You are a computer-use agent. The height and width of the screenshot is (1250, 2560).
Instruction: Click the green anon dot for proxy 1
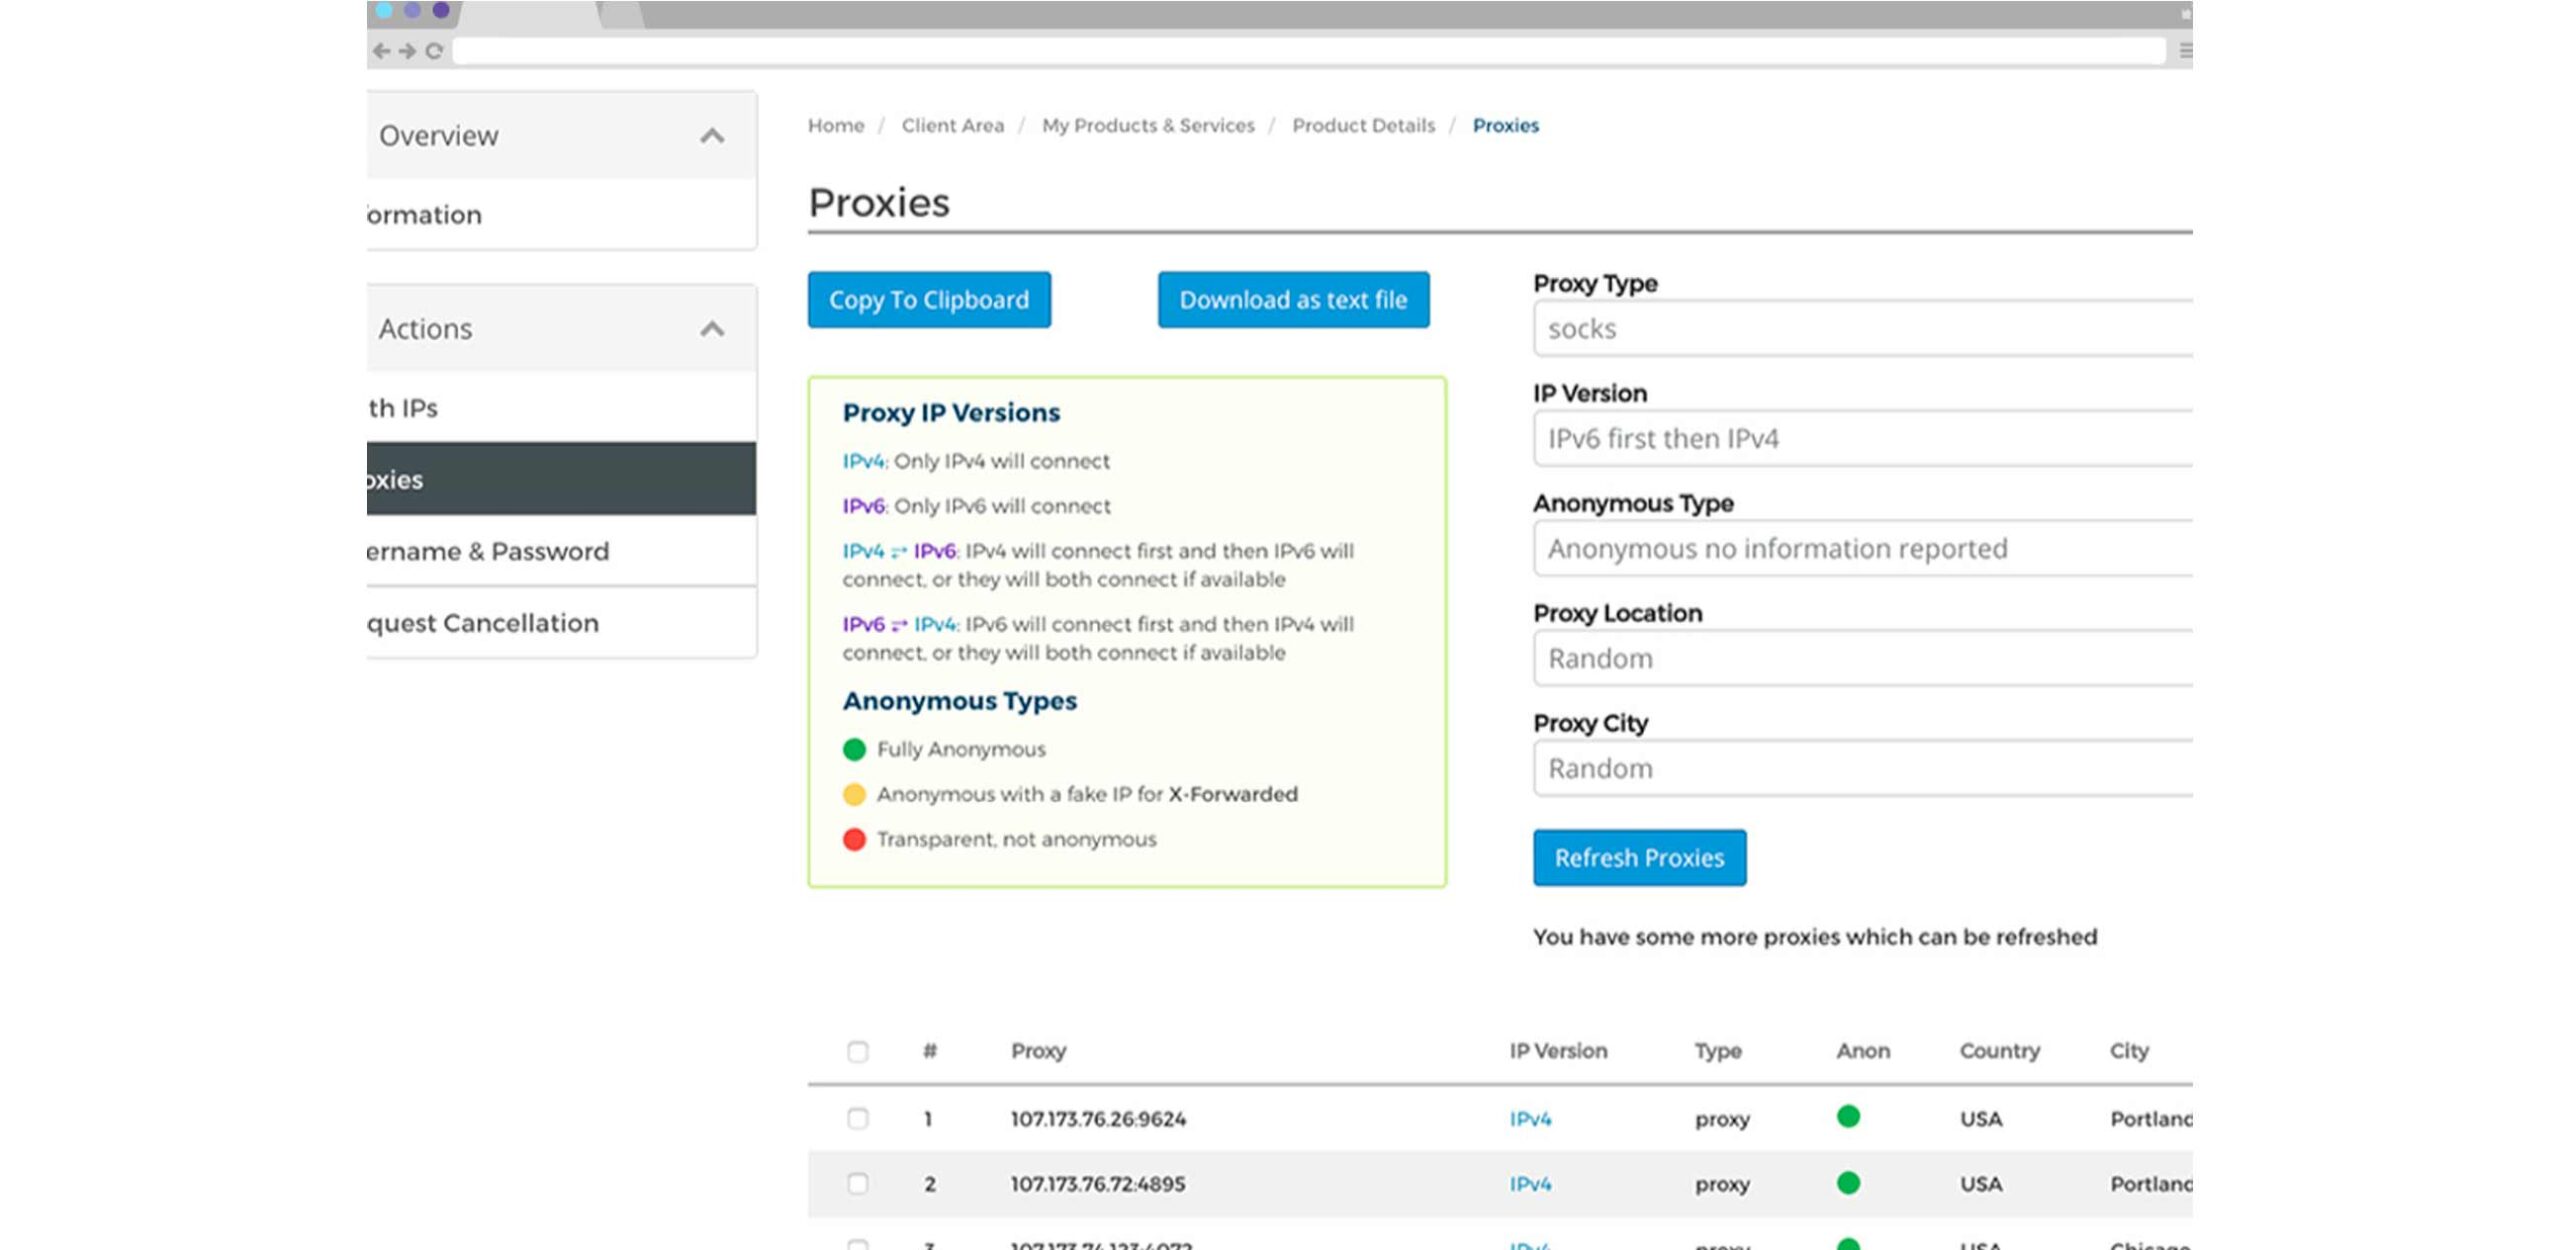[x=1848, y=1117]
